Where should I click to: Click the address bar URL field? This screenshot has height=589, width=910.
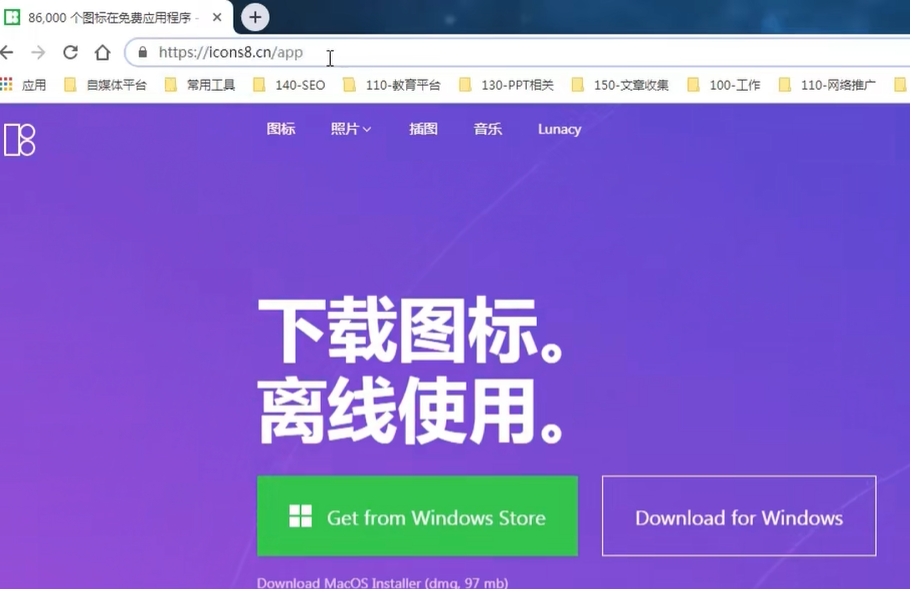point(517,52)
